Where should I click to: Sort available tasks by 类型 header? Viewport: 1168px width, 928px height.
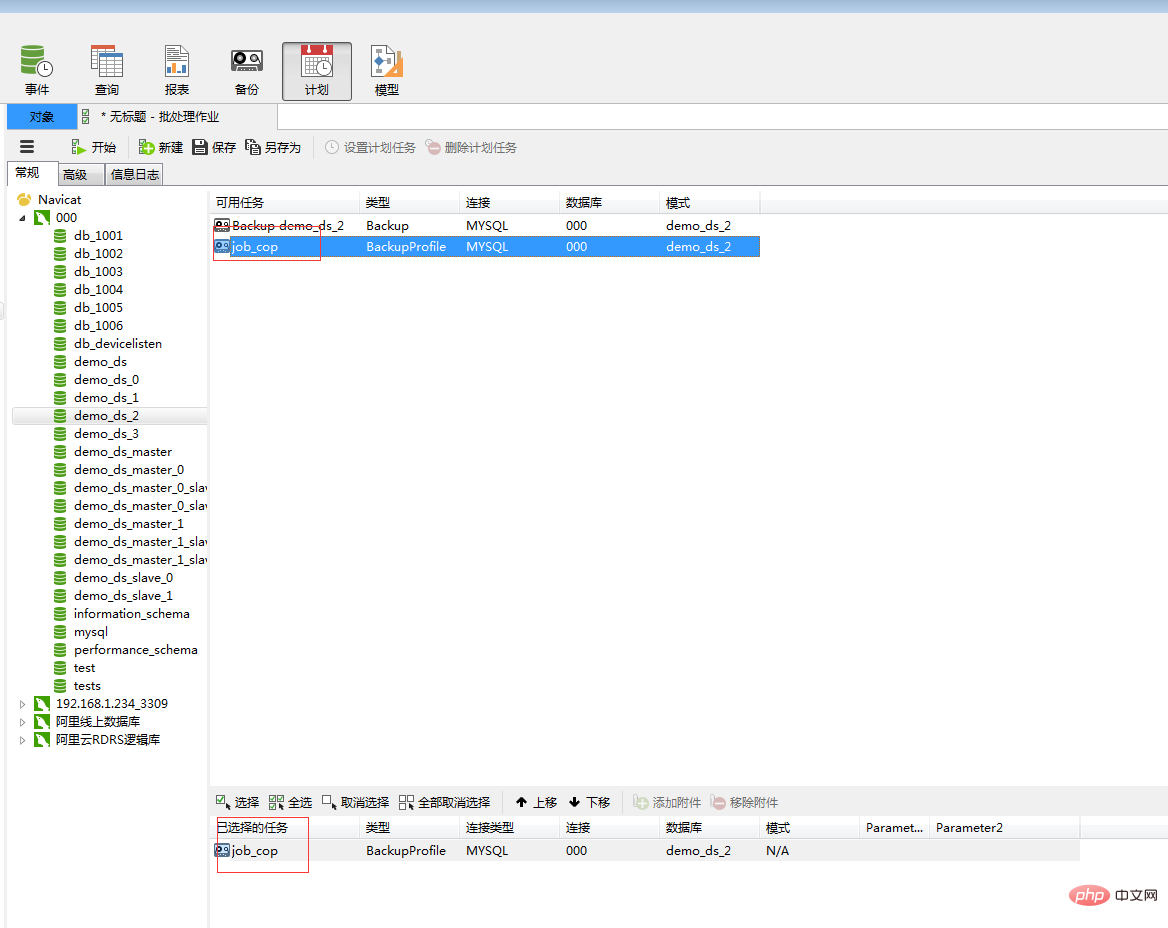tap(410, 203)
